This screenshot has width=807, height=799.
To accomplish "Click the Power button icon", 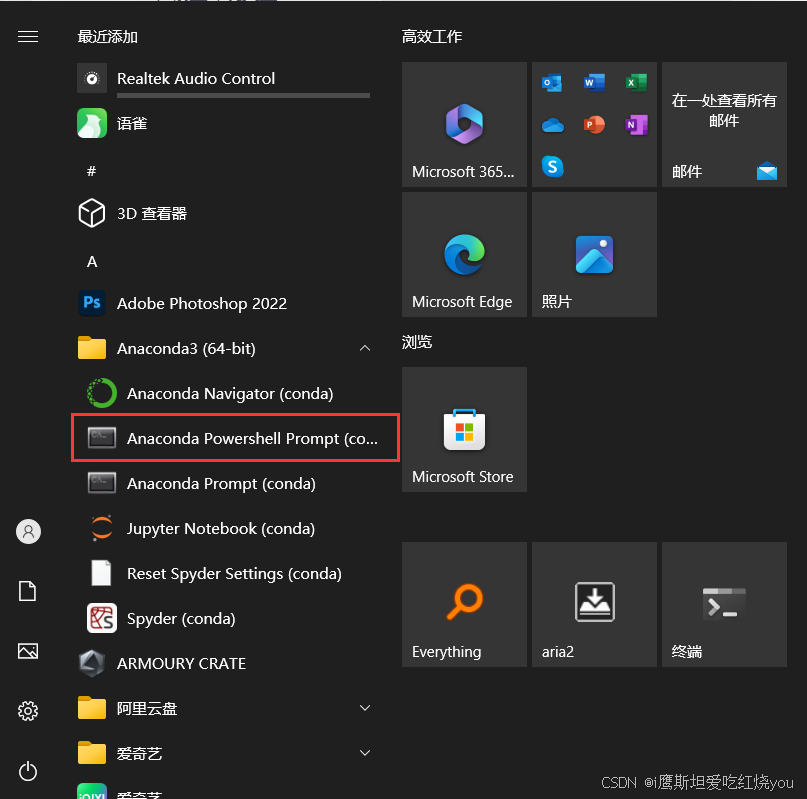I will click(x=28, y=771).
